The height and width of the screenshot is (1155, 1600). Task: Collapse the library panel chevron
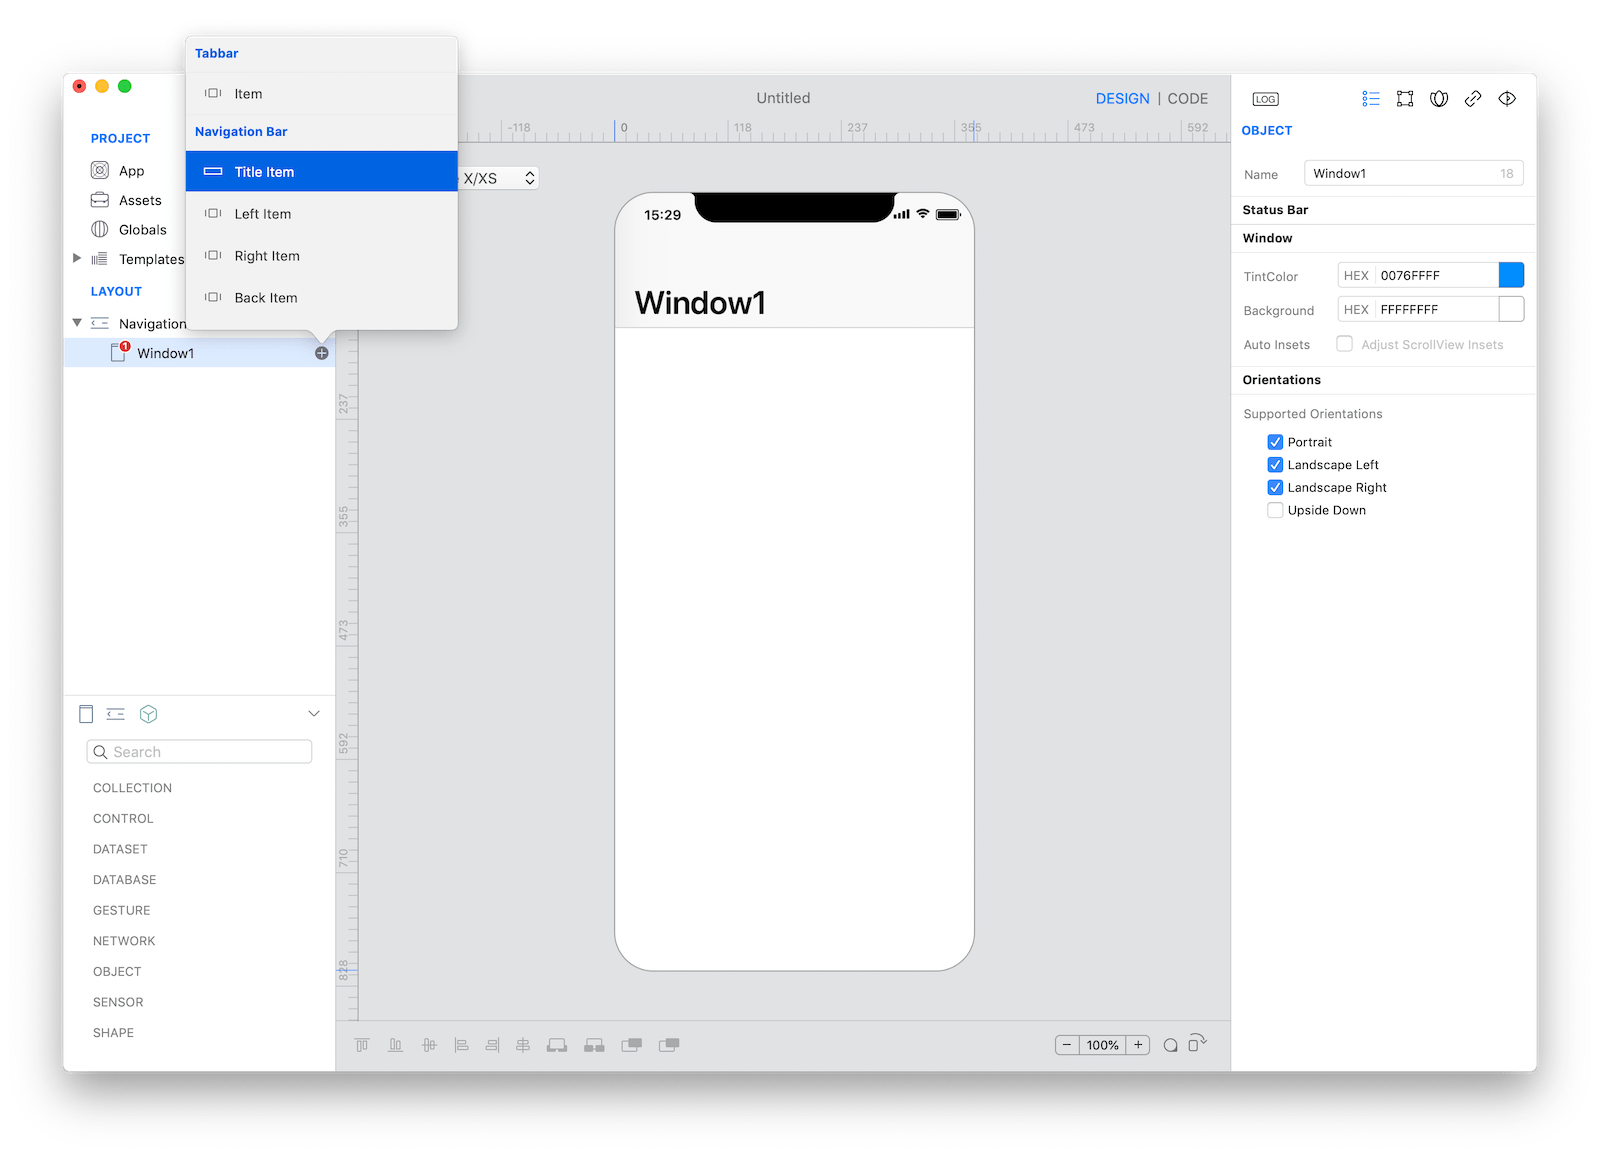point(314,714)
